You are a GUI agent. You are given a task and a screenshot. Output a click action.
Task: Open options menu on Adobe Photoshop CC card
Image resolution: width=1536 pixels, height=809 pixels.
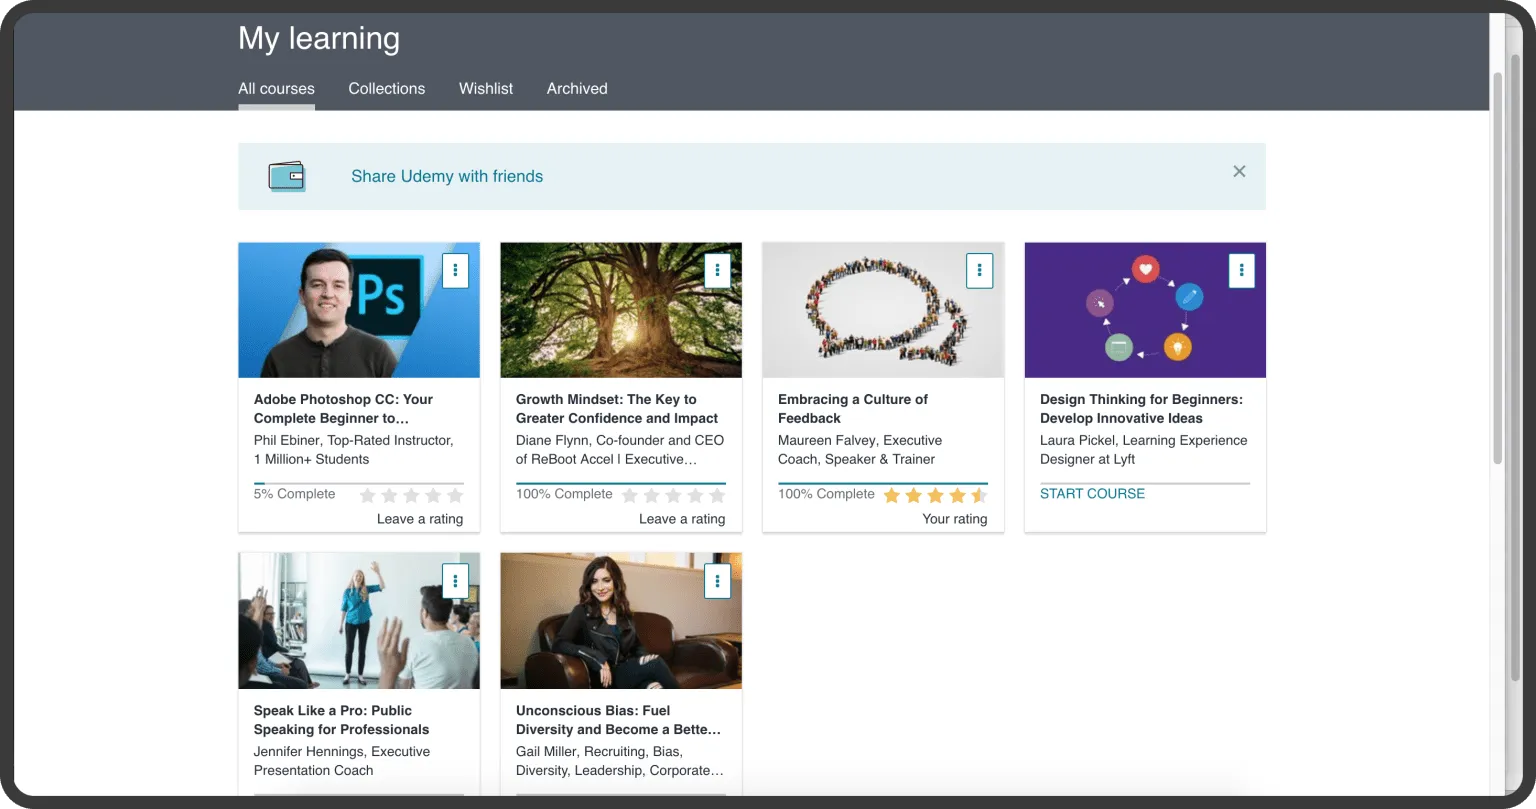(x=455, y=270)
